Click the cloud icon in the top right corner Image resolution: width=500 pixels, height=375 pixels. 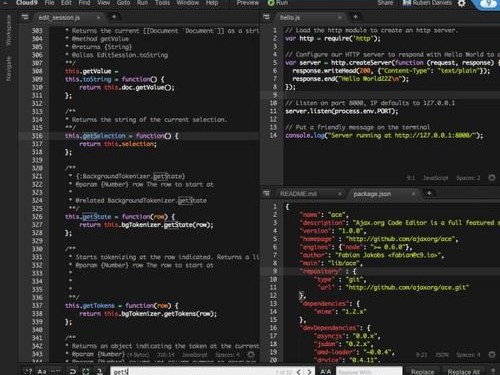coord(488,4)
